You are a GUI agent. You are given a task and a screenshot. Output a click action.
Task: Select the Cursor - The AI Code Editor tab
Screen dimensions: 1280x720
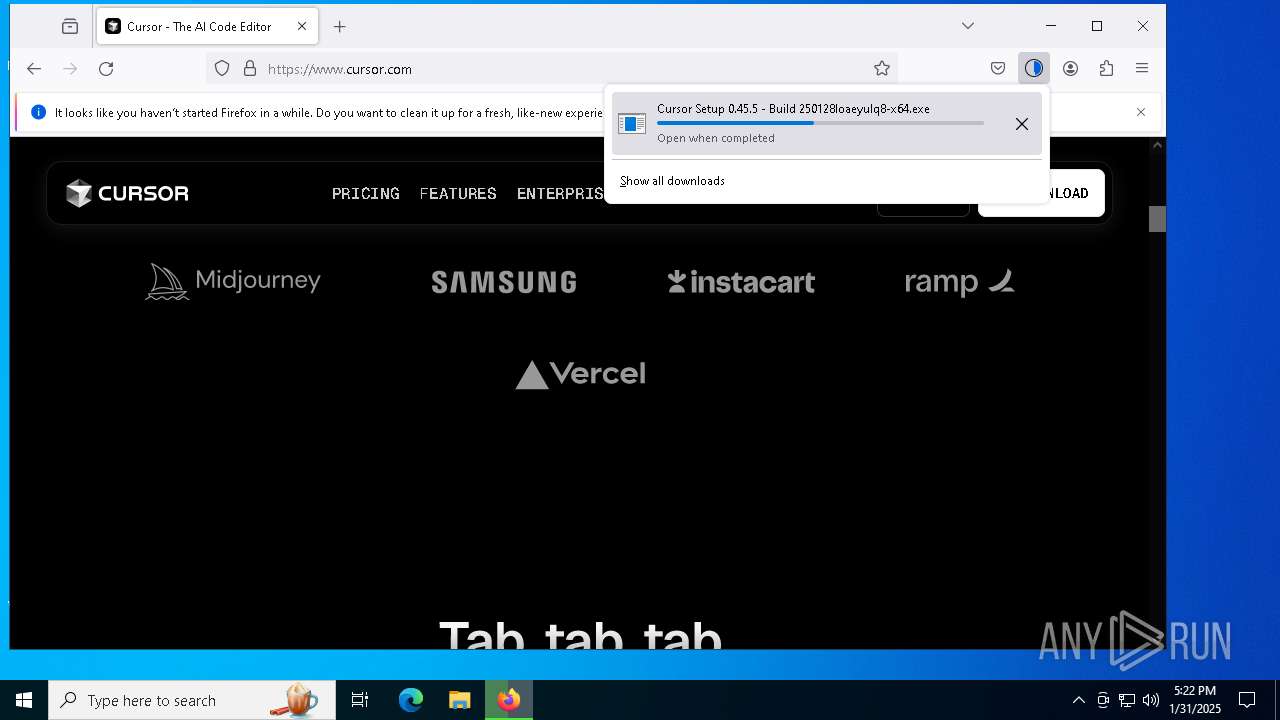tap(207, 27)
